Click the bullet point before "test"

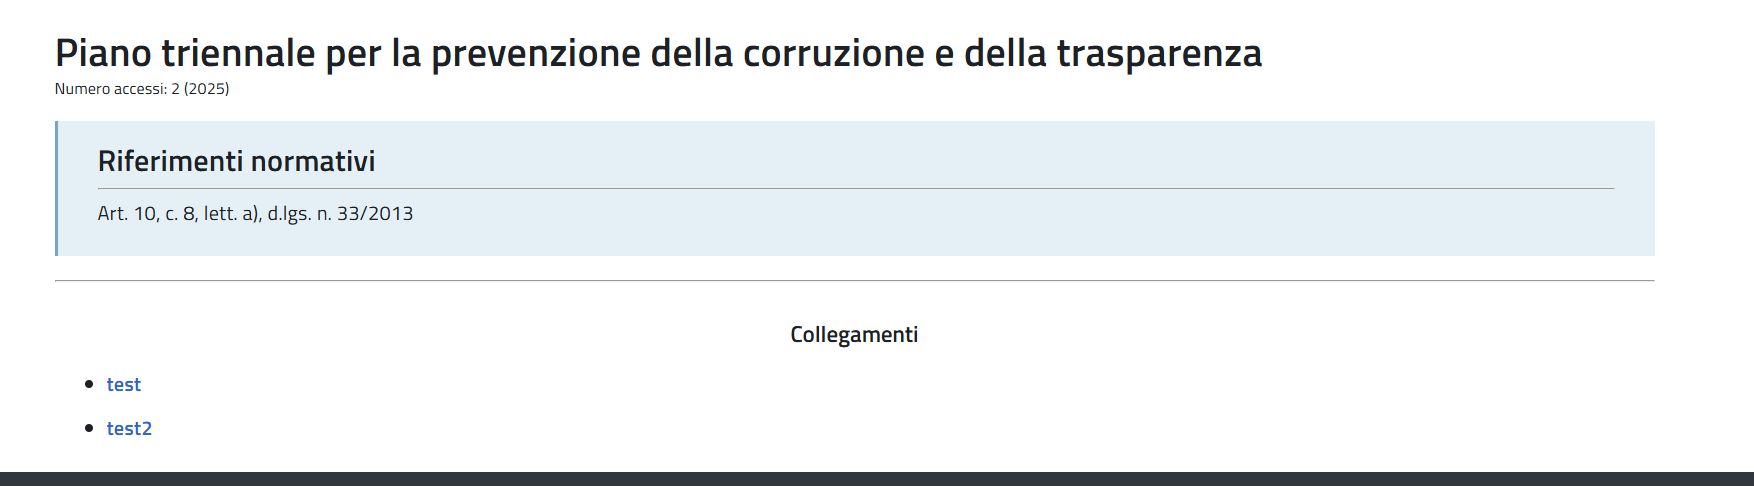(x=90, y=384)
